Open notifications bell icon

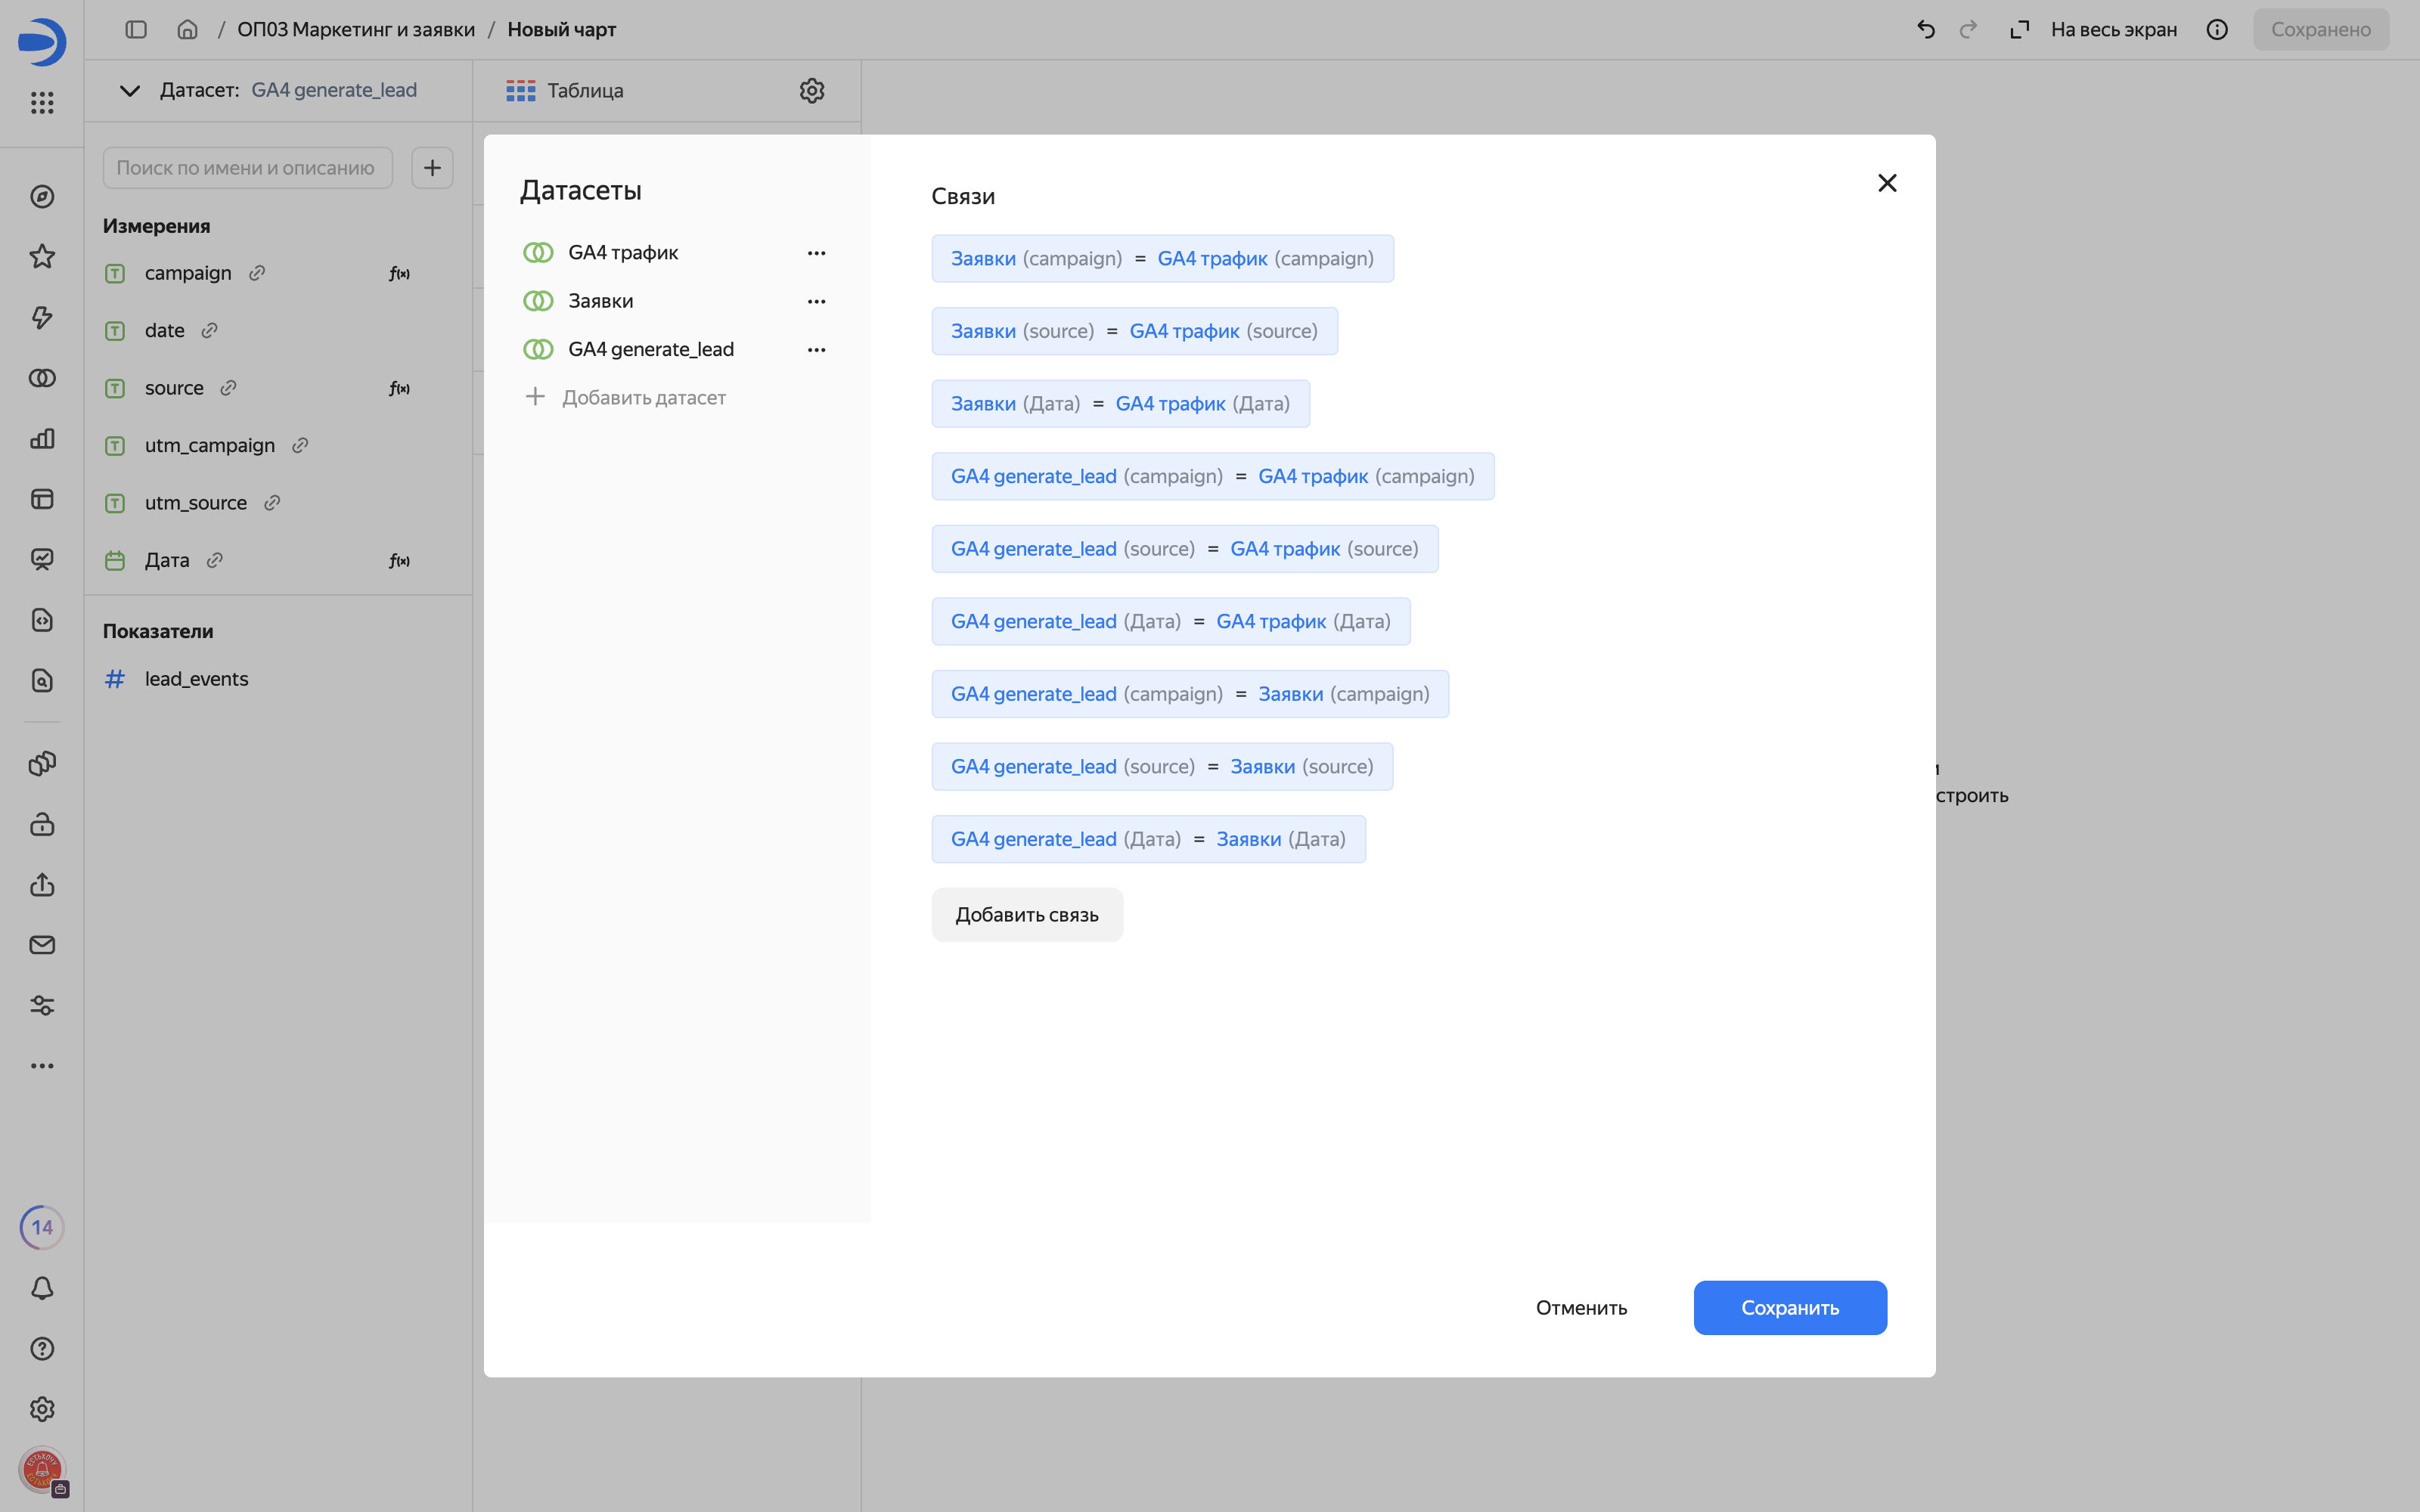tap(42, 1288)
